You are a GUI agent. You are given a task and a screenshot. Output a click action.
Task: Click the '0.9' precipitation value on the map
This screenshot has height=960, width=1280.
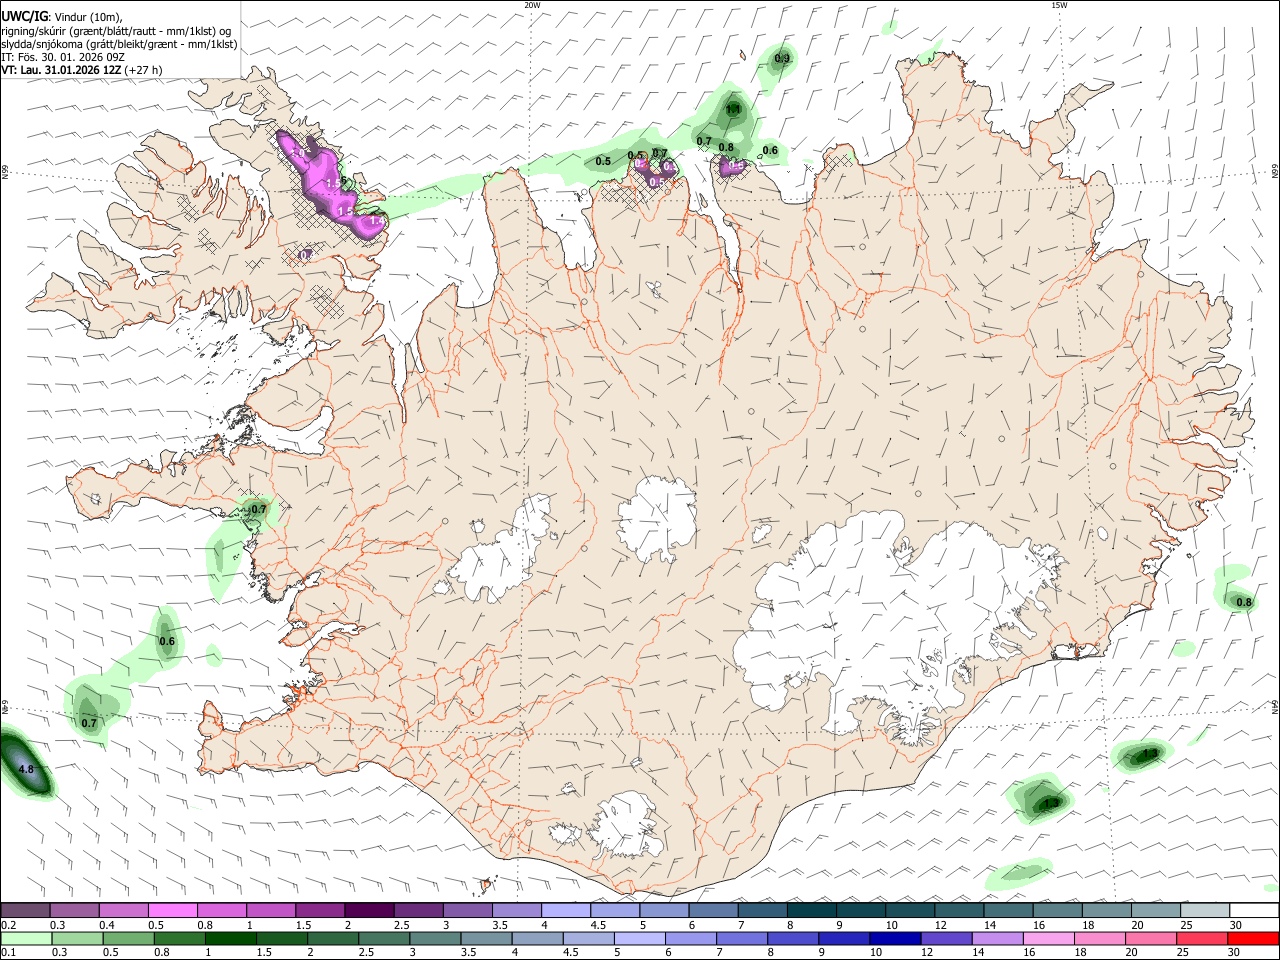782,59
